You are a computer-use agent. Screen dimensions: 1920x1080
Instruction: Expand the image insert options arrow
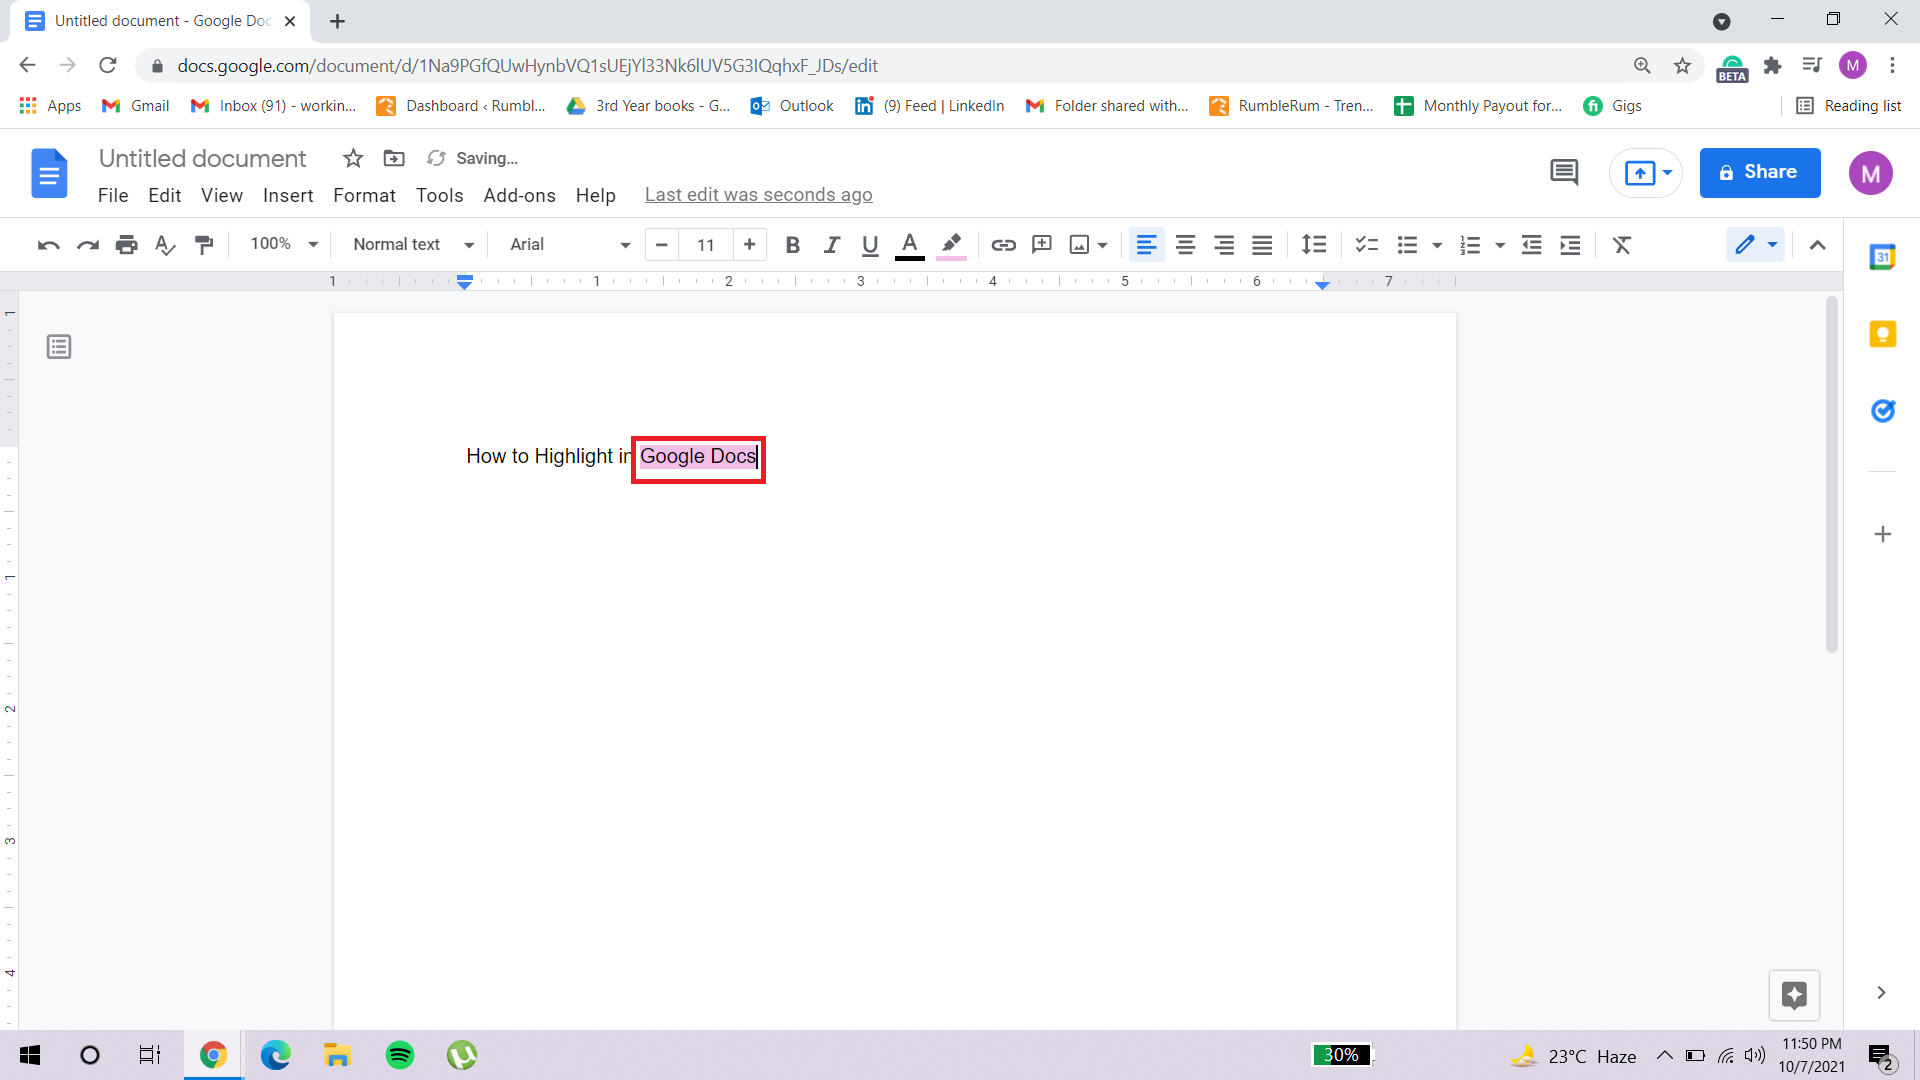(1103, 245)
